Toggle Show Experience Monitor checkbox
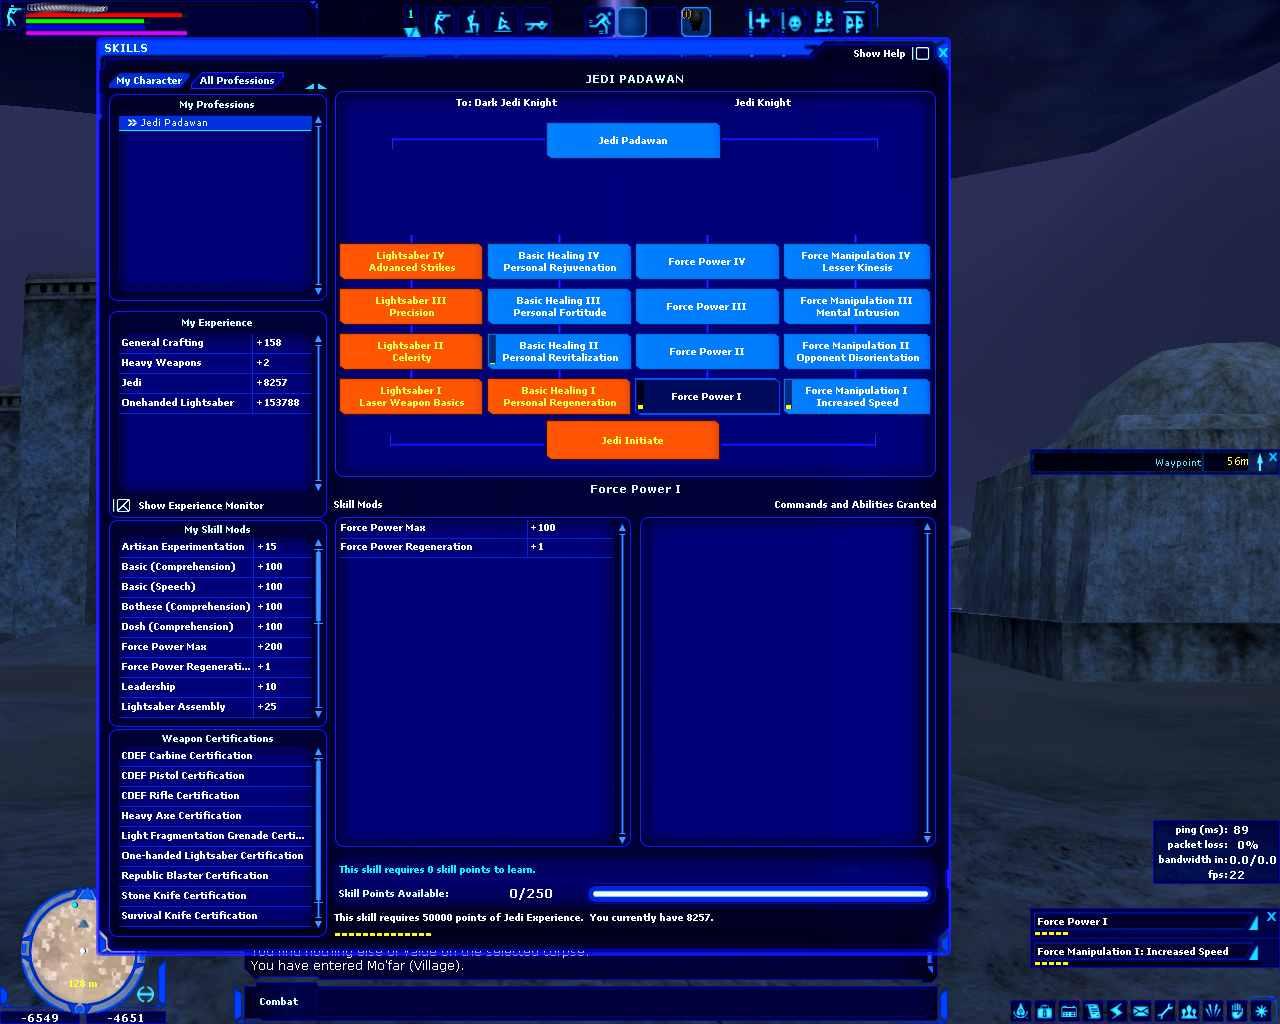 (x=122, y=506)
